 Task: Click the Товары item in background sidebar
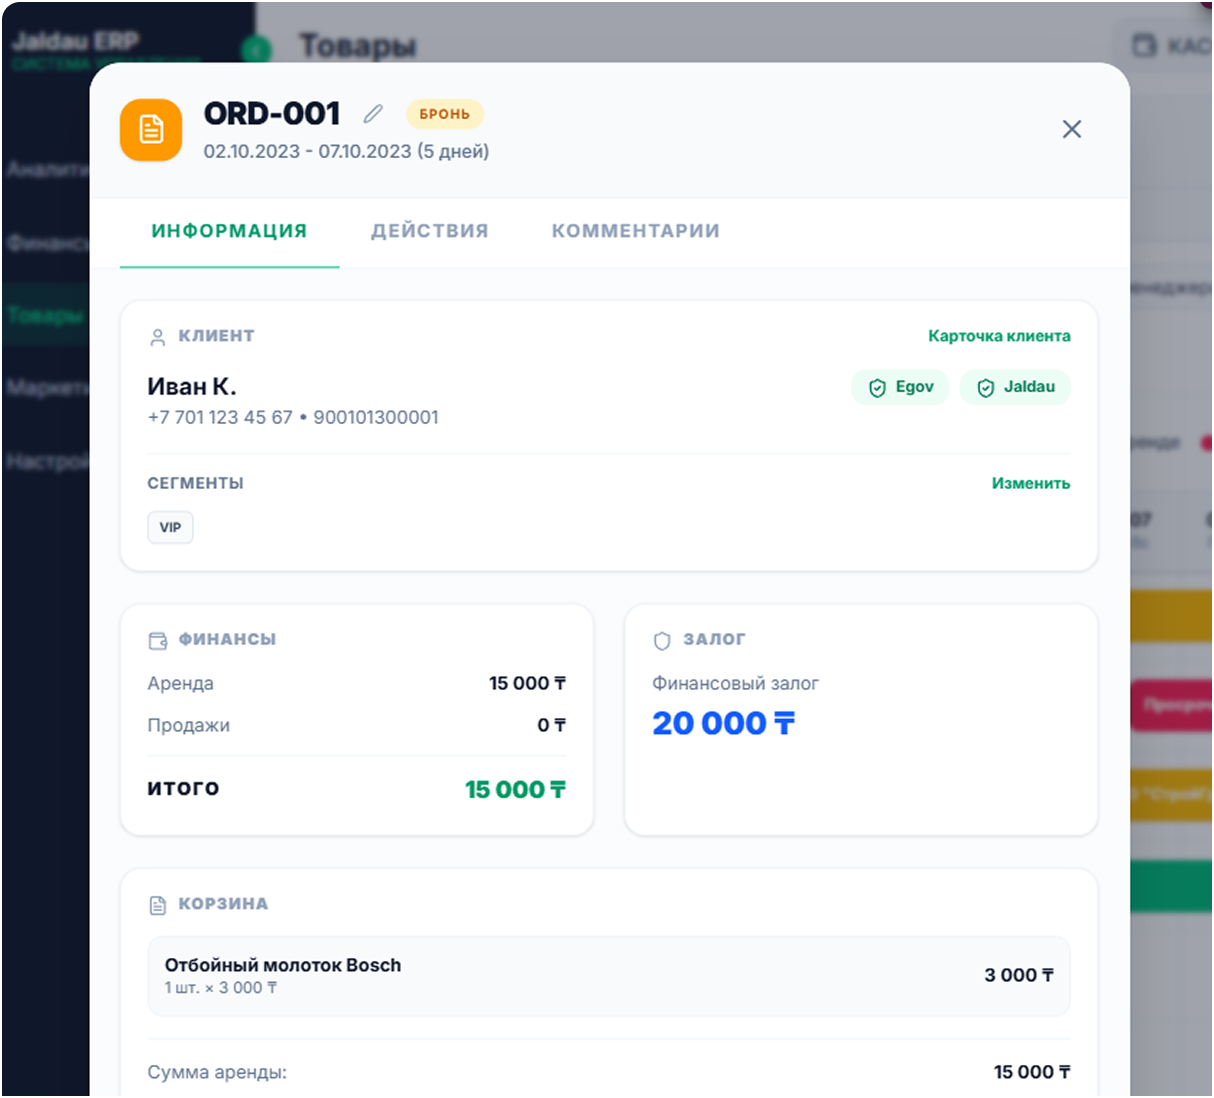pyautogui.click(x=45, y=315)
